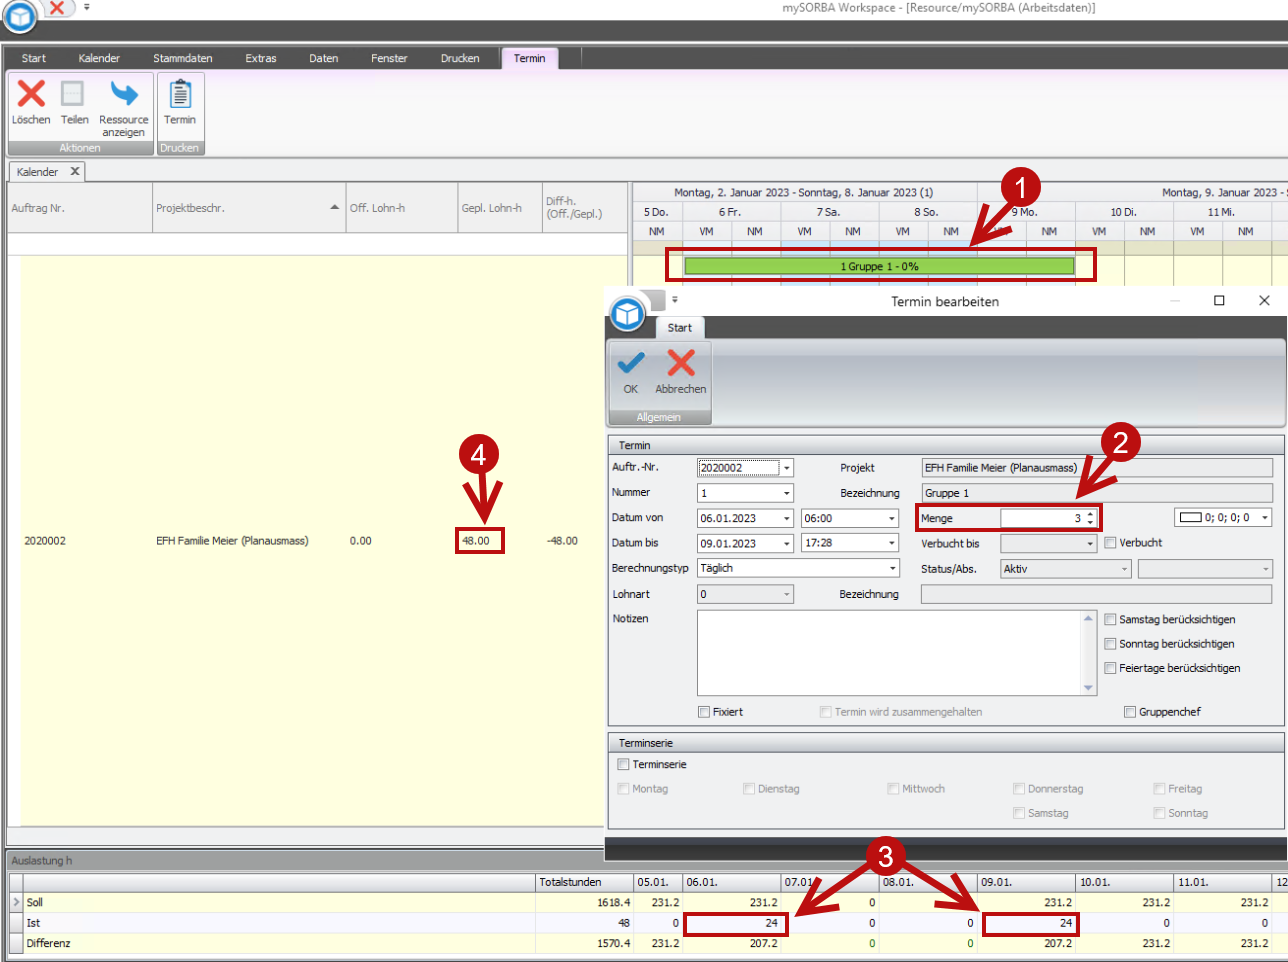Click the Termin print clipboard icon
This screenshot has height=962, width=1288.
(180, 94)
